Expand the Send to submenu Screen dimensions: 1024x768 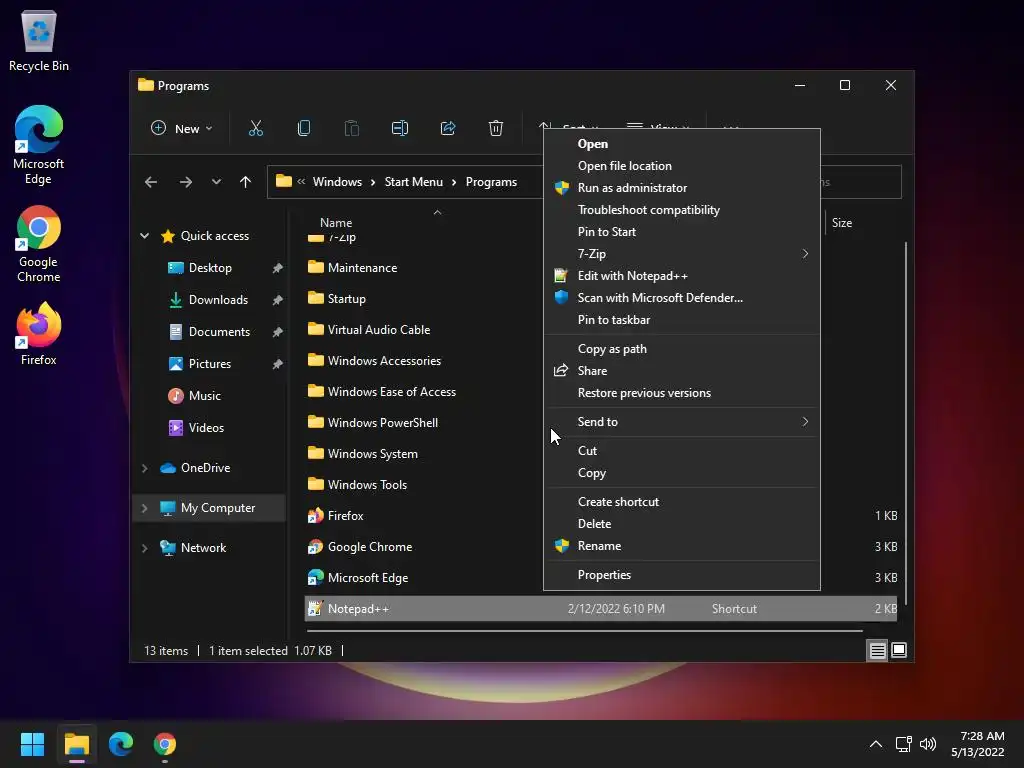tap(682, 422)
